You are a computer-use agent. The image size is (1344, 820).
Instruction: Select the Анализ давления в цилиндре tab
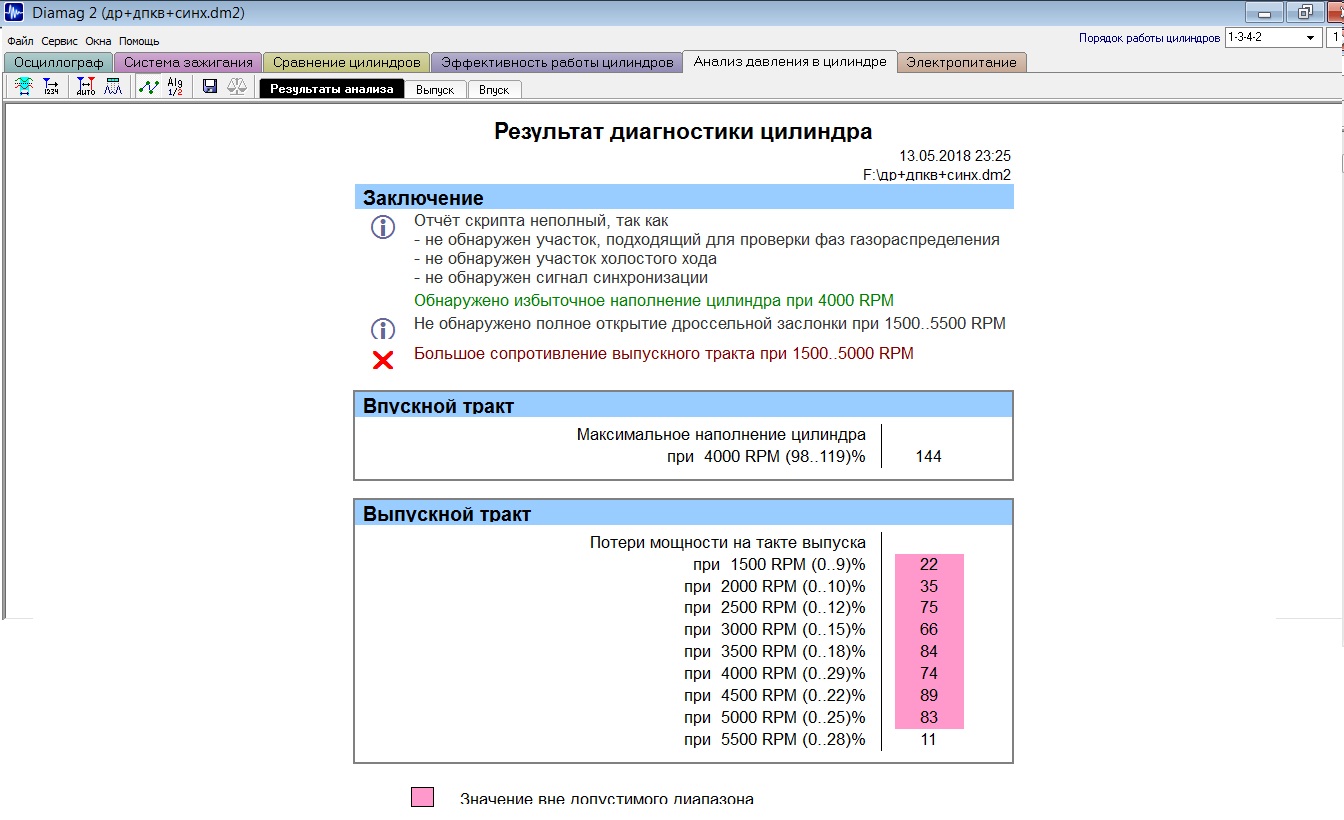coord(790,61)
